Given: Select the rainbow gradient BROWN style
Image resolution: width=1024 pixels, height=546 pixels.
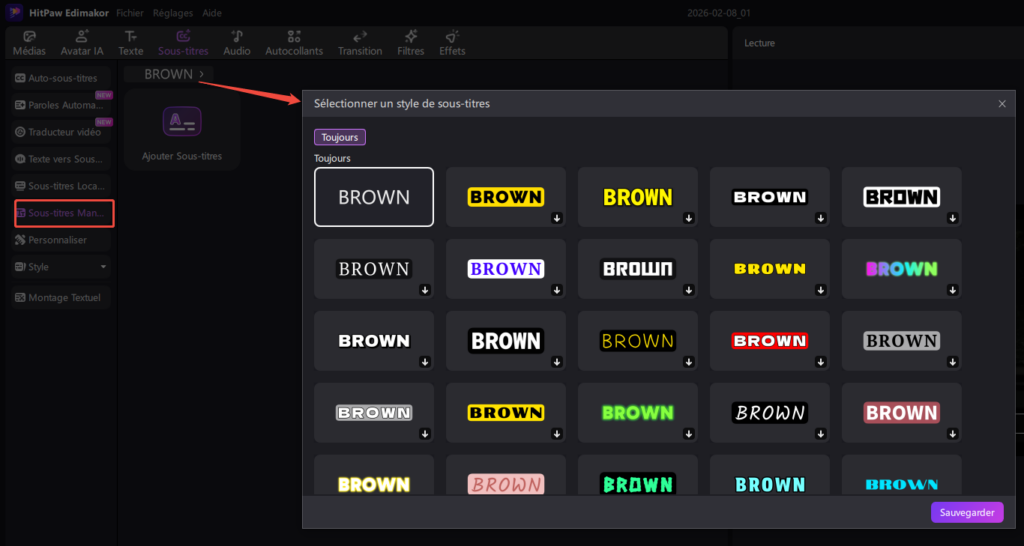Looking at the screenshot, I should [901, 269].
